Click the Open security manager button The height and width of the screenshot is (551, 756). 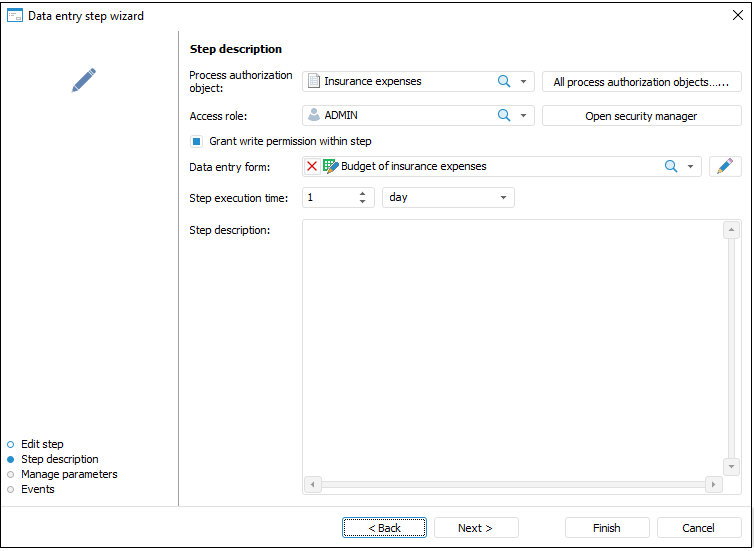641,116
